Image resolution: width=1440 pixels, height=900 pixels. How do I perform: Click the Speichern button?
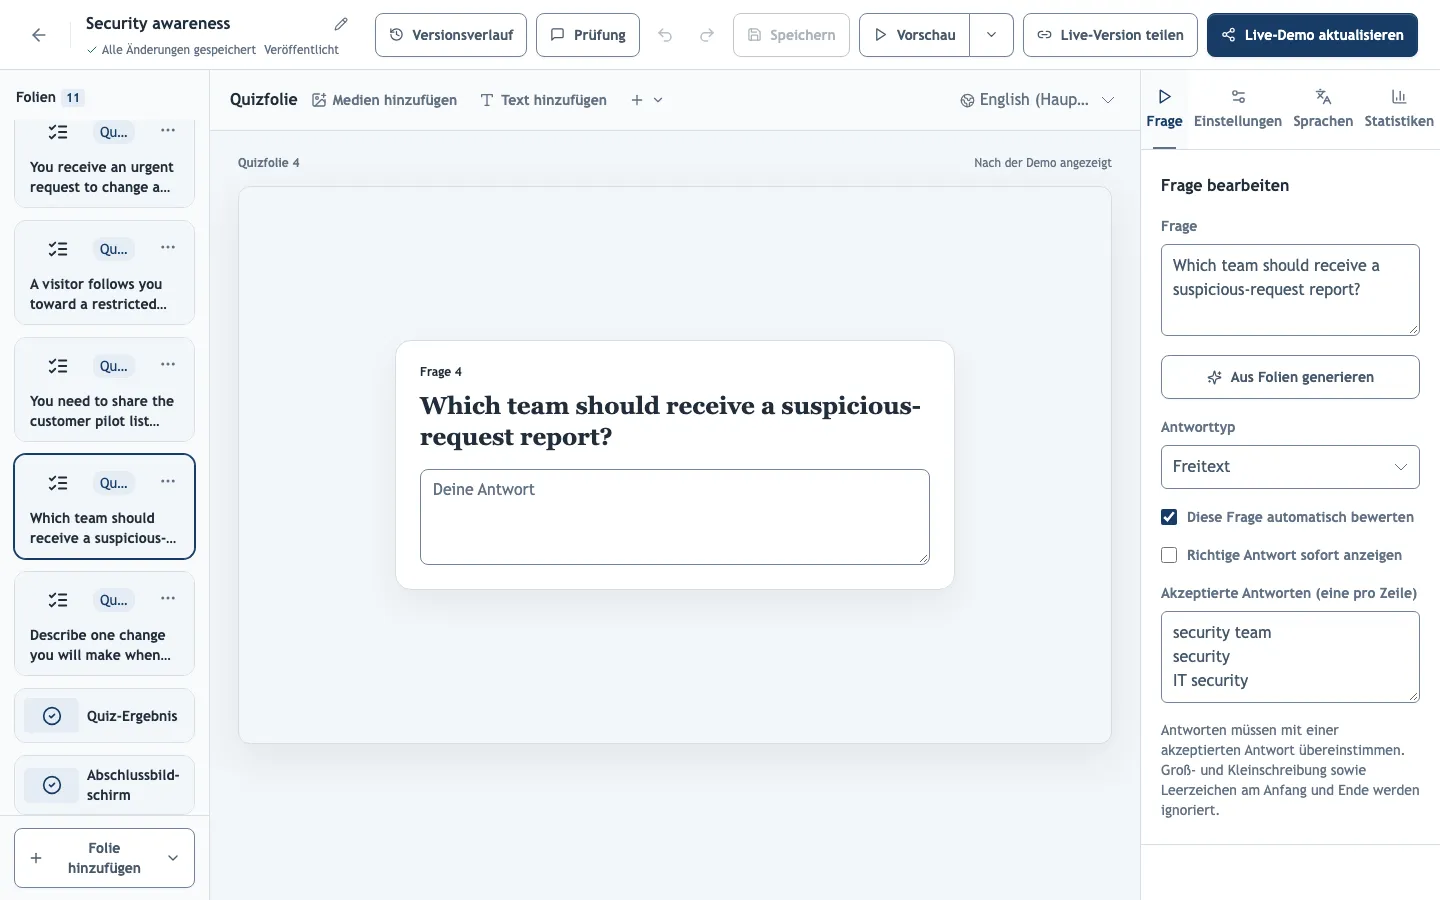[791, 35]
